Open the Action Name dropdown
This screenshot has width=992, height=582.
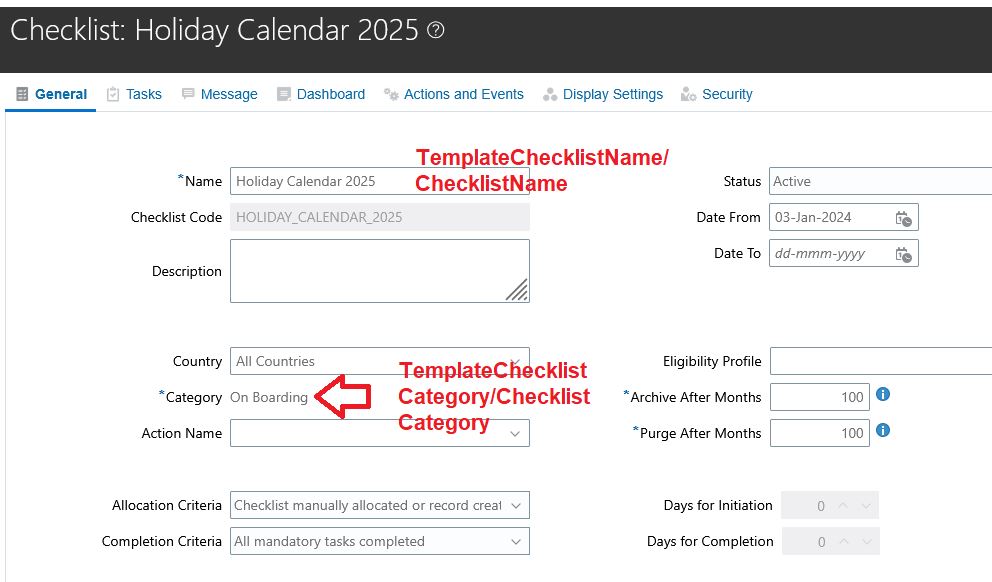516,434
